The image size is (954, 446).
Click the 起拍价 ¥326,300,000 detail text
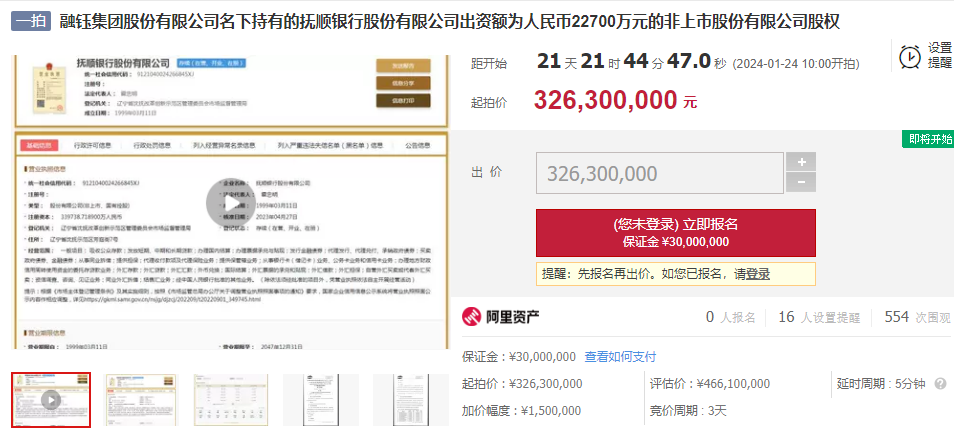click(522, 384)
